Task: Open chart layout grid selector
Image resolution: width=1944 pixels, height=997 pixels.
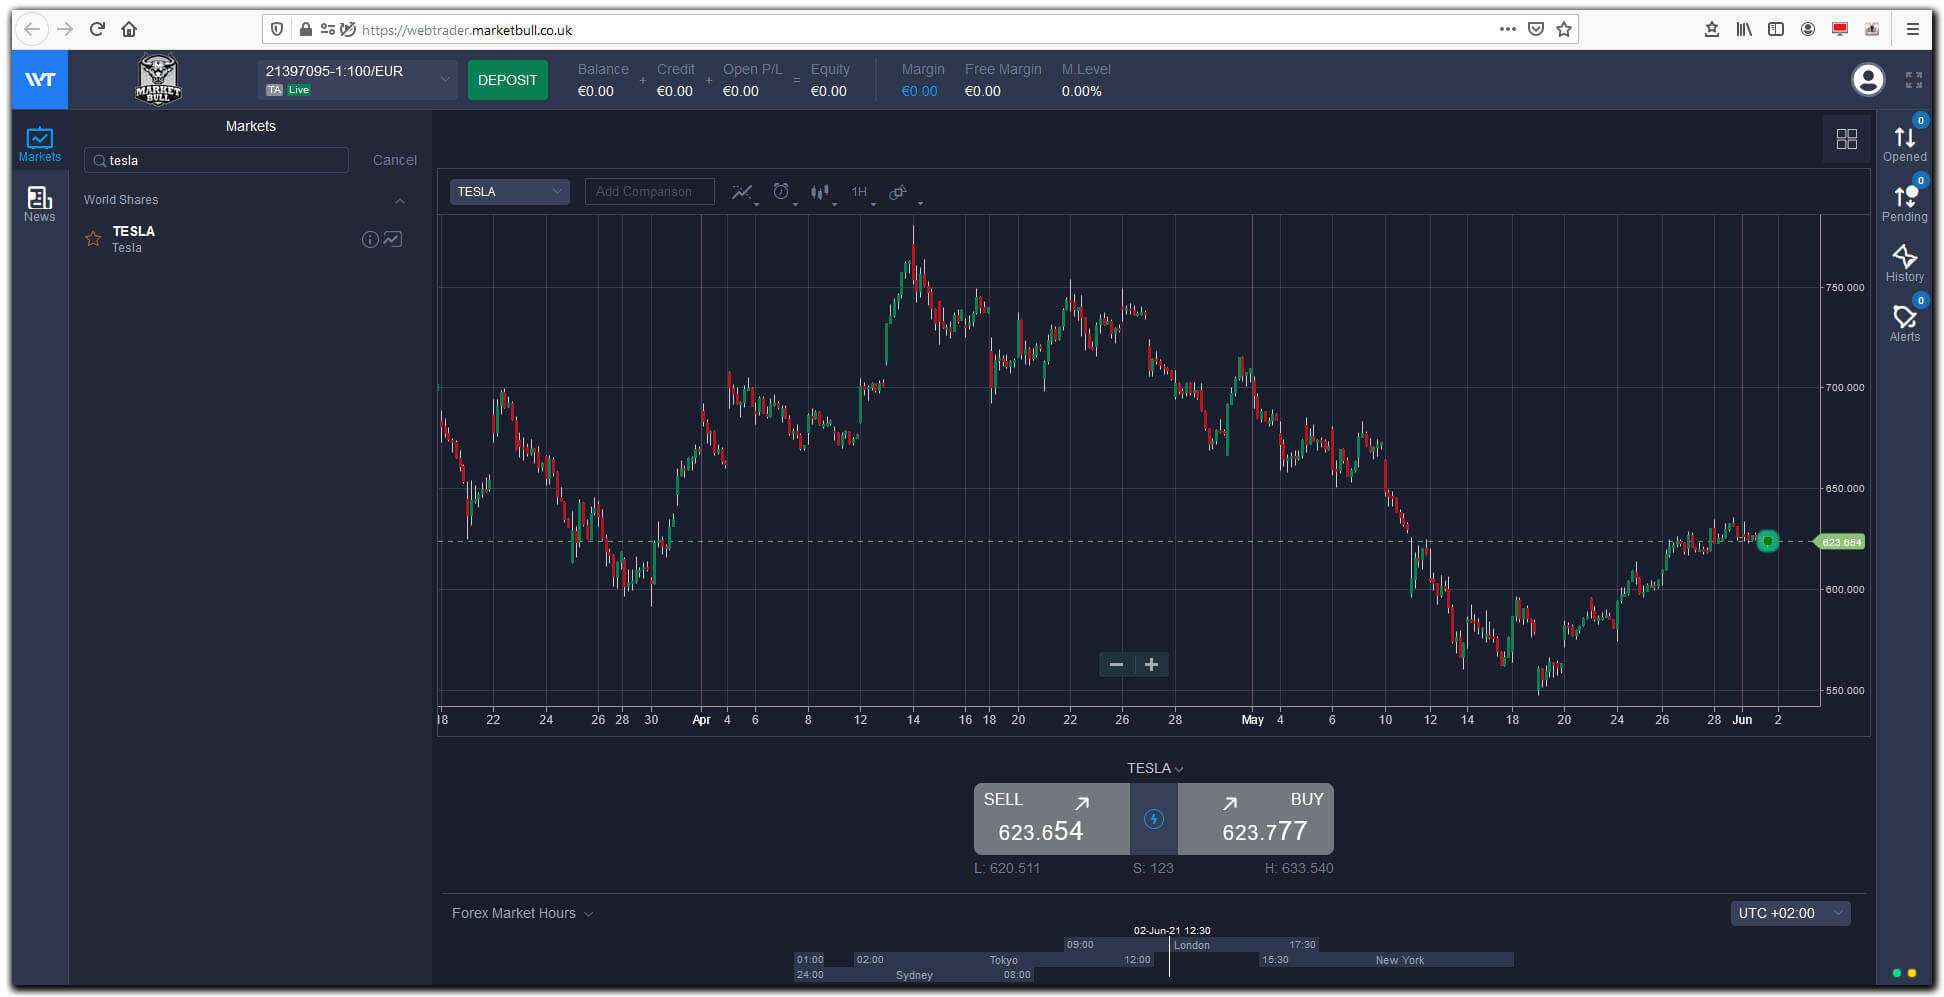Action: point(1846,139)
